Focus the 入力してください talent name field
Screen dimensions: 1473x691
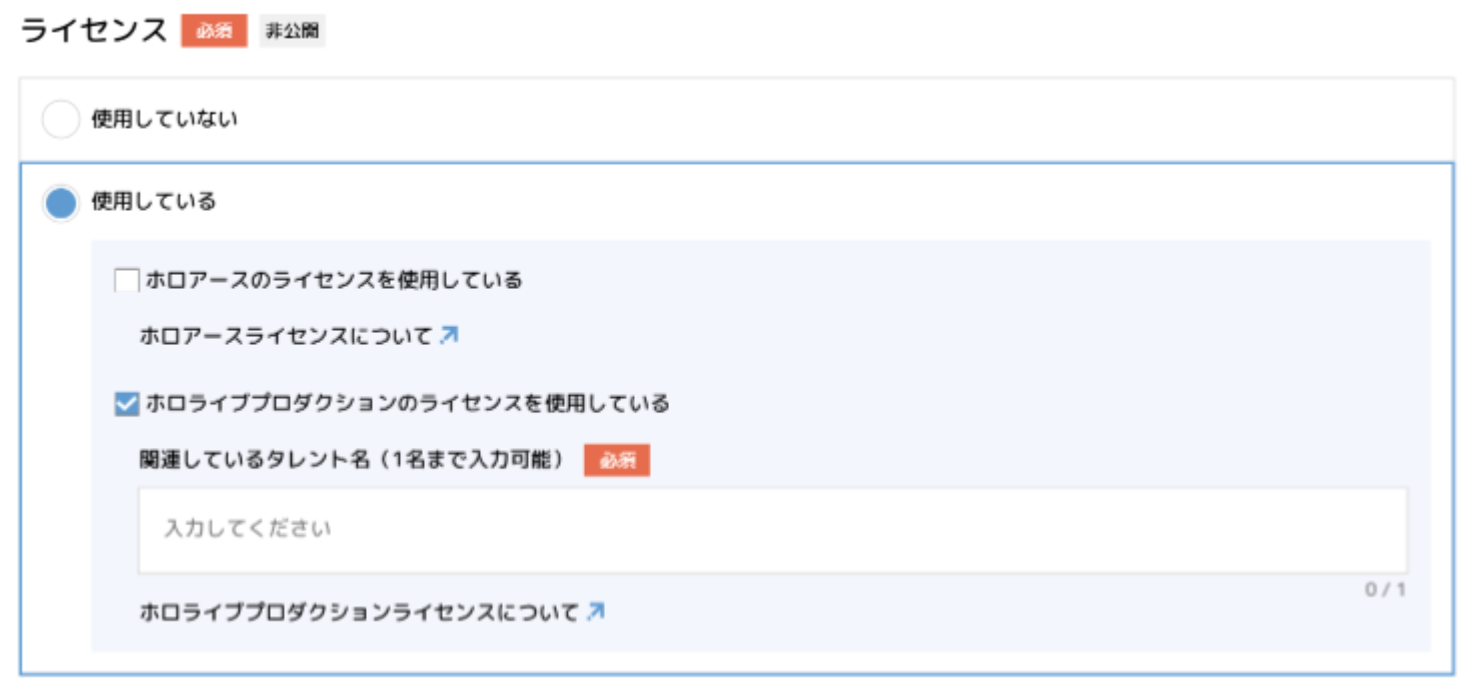[x=771, y=530]
